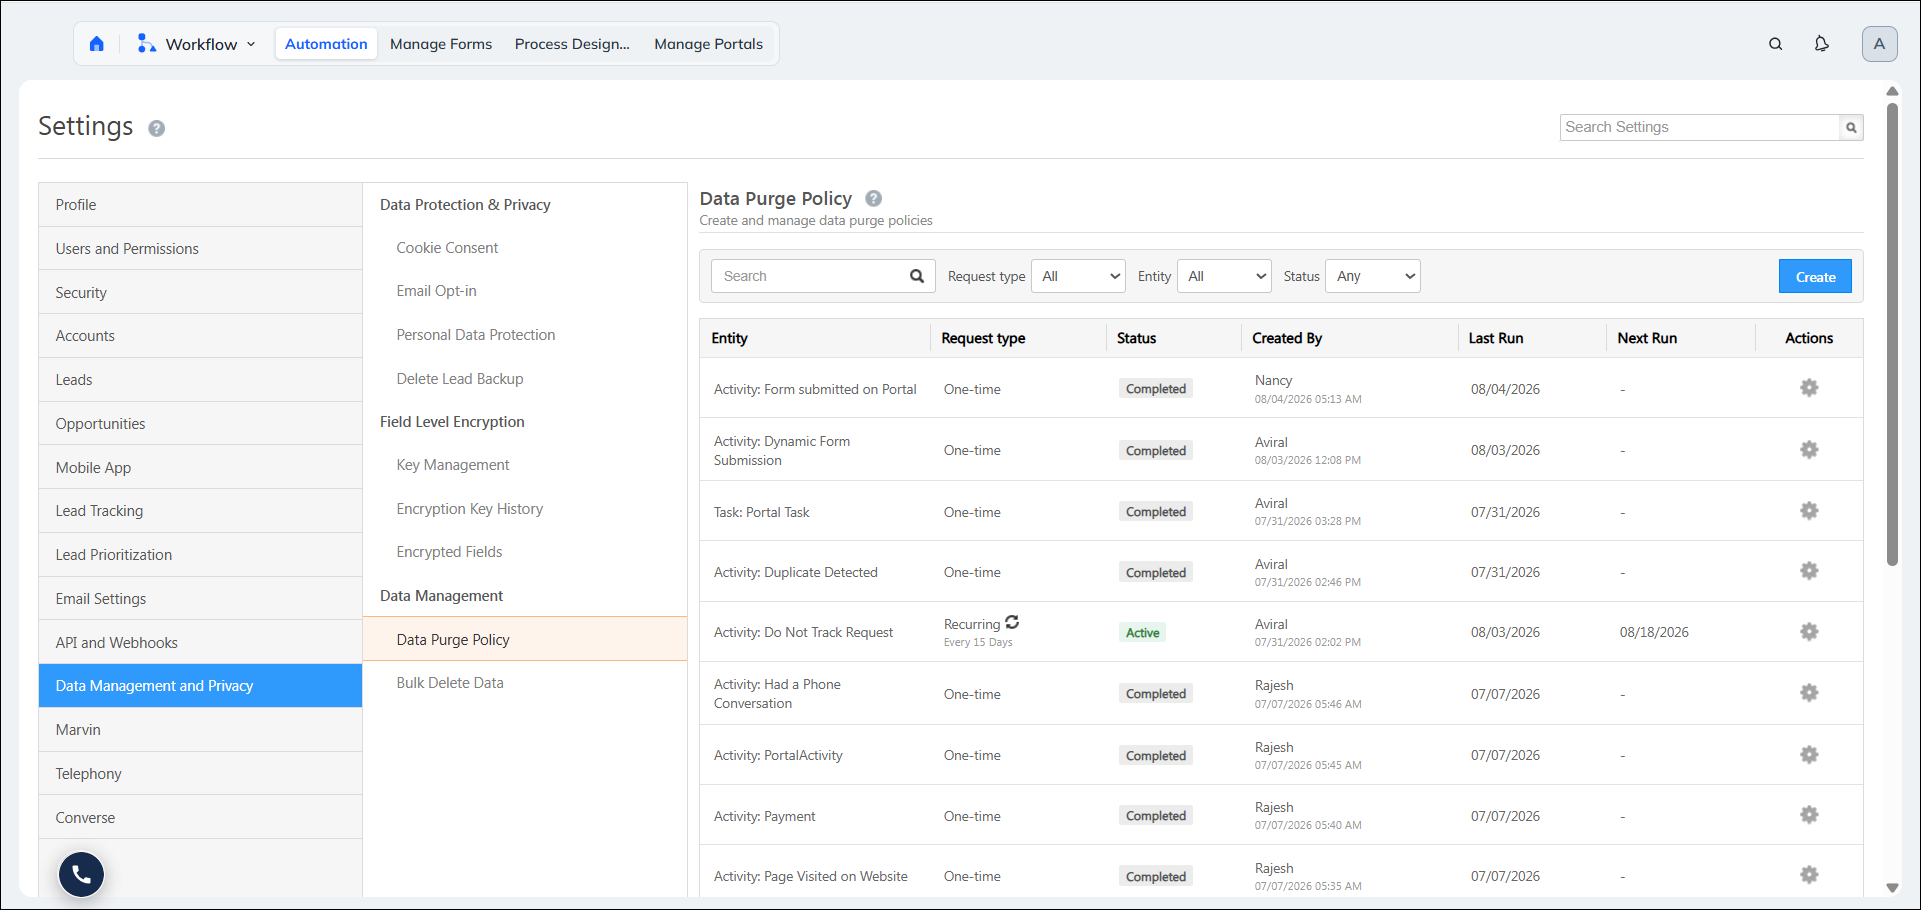Open Security settings
Image resolution: width=1921 pixels, height=910 pixels.
pyautogui.click(x=200, y=293)
